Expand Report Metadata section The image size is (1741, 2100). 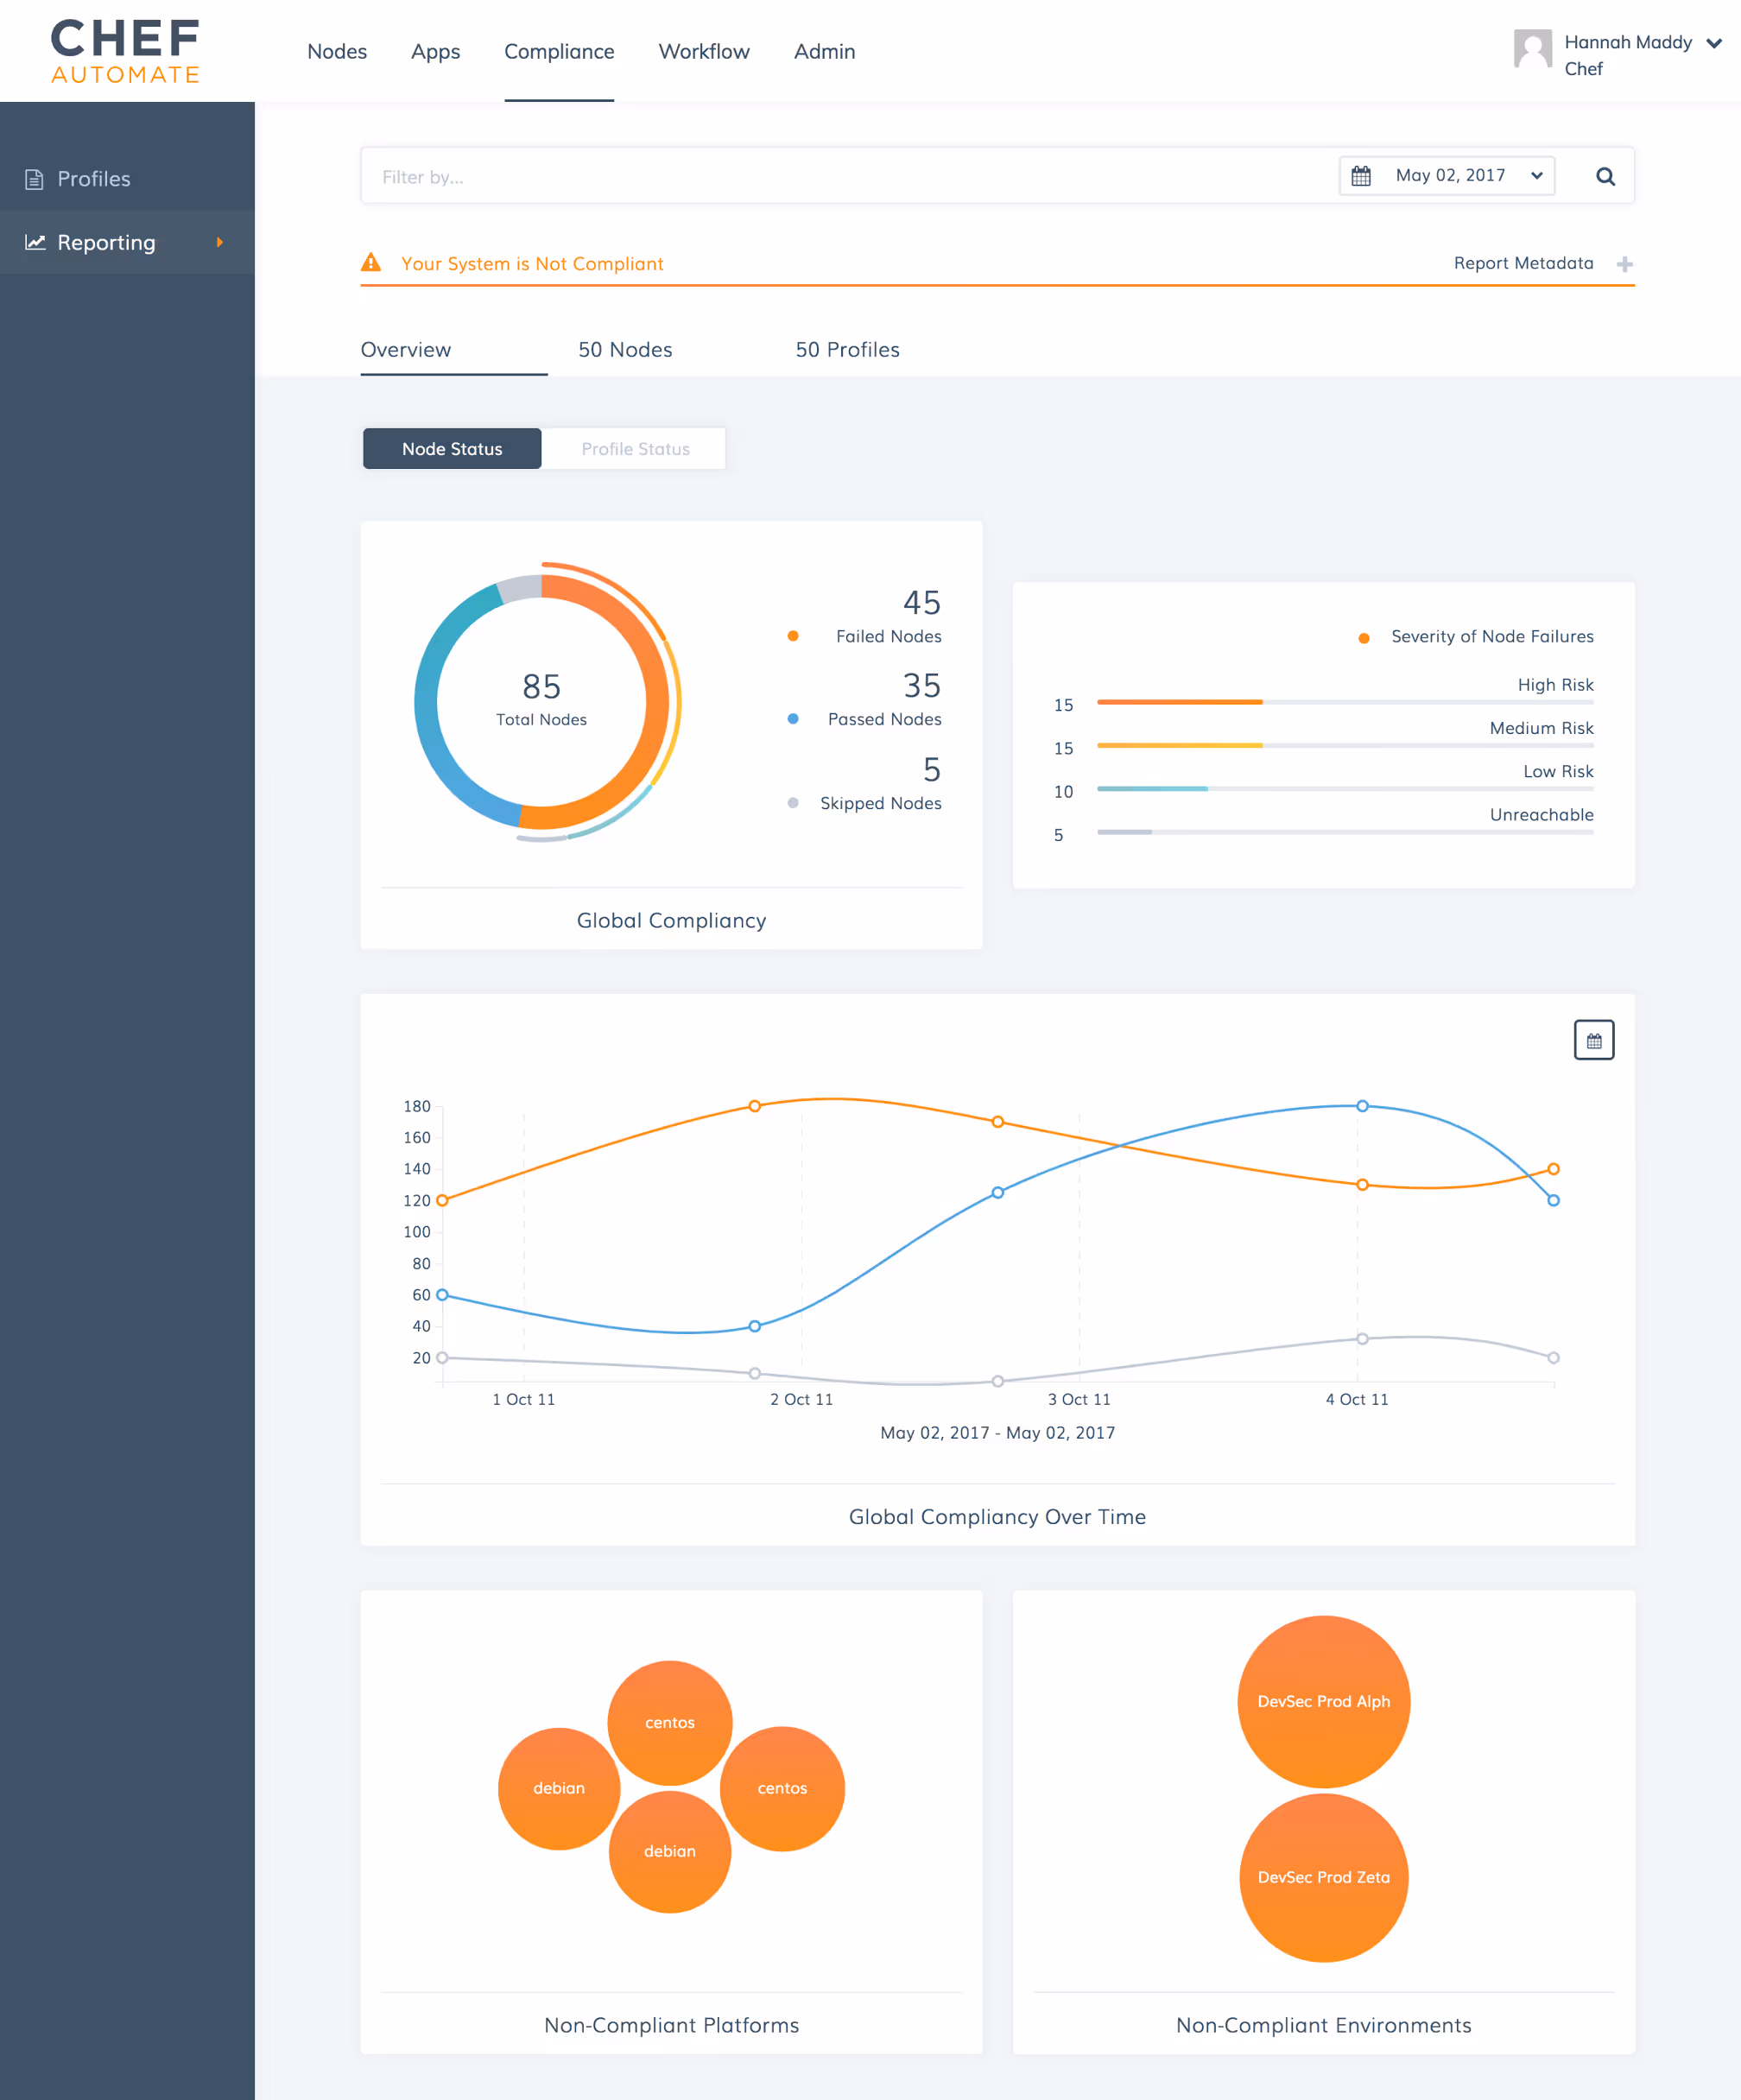(1543, 263)
